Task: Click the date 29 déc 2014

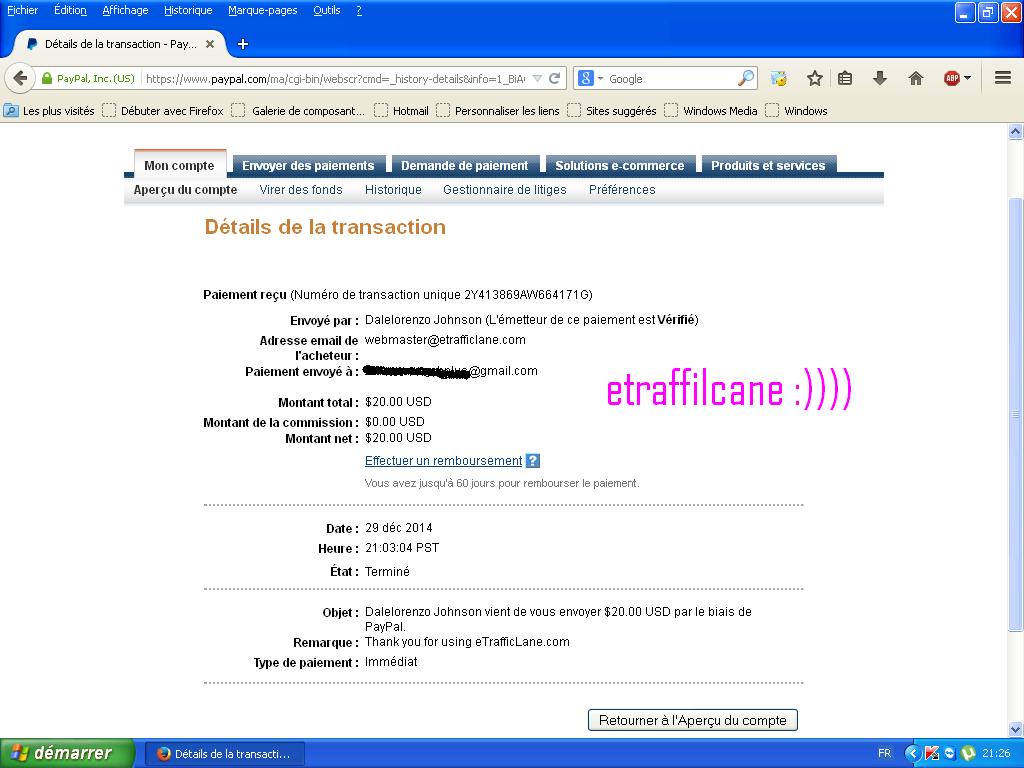Action: (x=398, y=528)
